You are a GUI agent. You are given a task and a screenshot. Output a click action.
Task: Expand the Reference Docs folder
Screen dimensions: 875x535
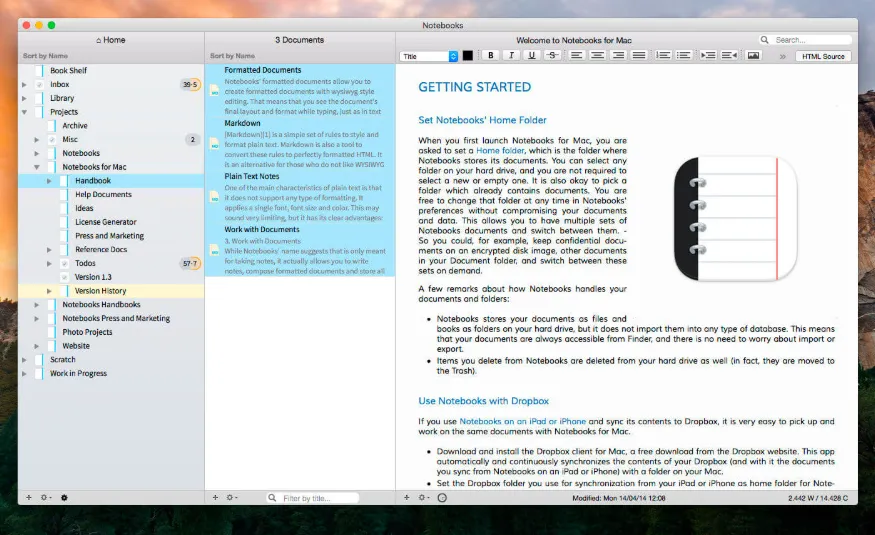coord(49,249)
